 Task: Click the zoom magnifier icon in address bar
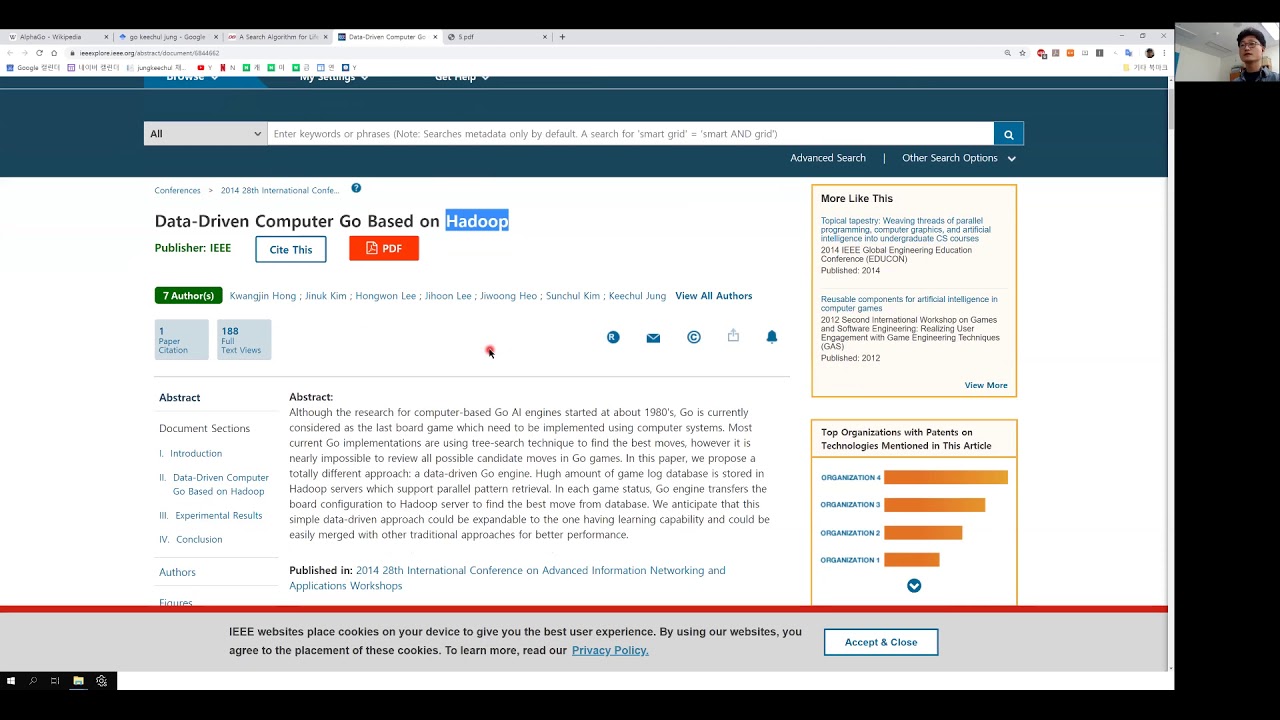(x=1007, y=53)
